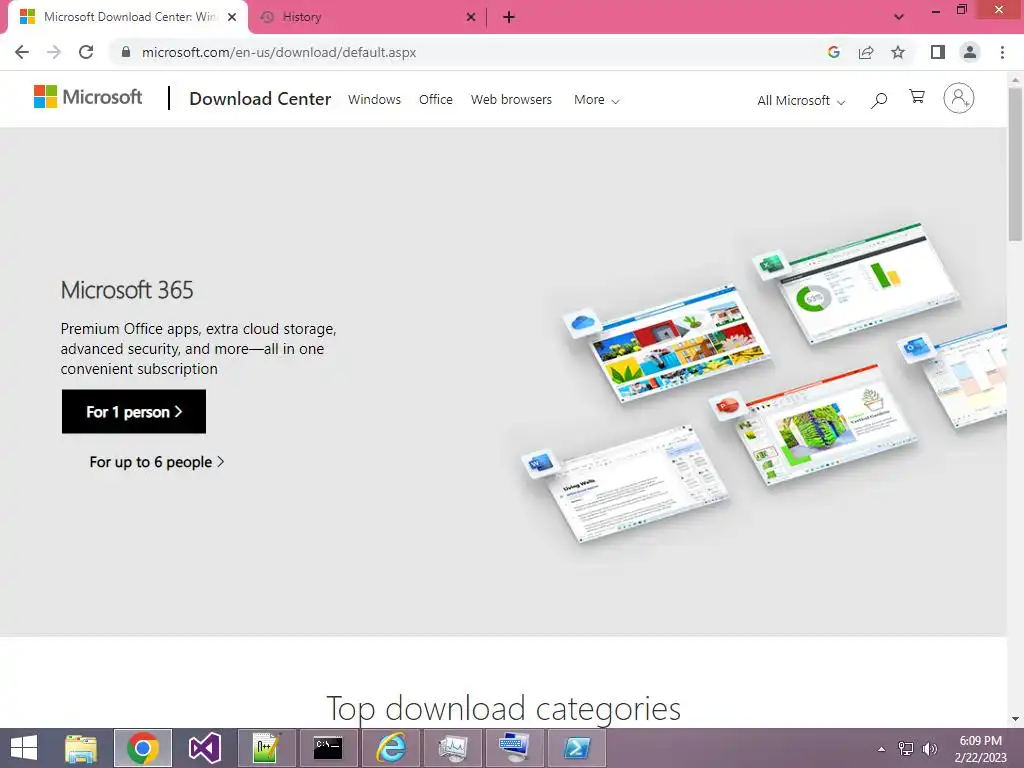Go back to the previous page

coord(22,52)
